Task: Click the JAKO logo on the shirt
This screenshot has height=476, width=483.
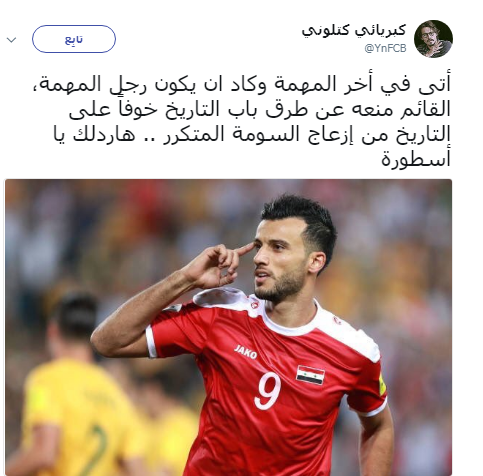Action: [x=245, y=352]
